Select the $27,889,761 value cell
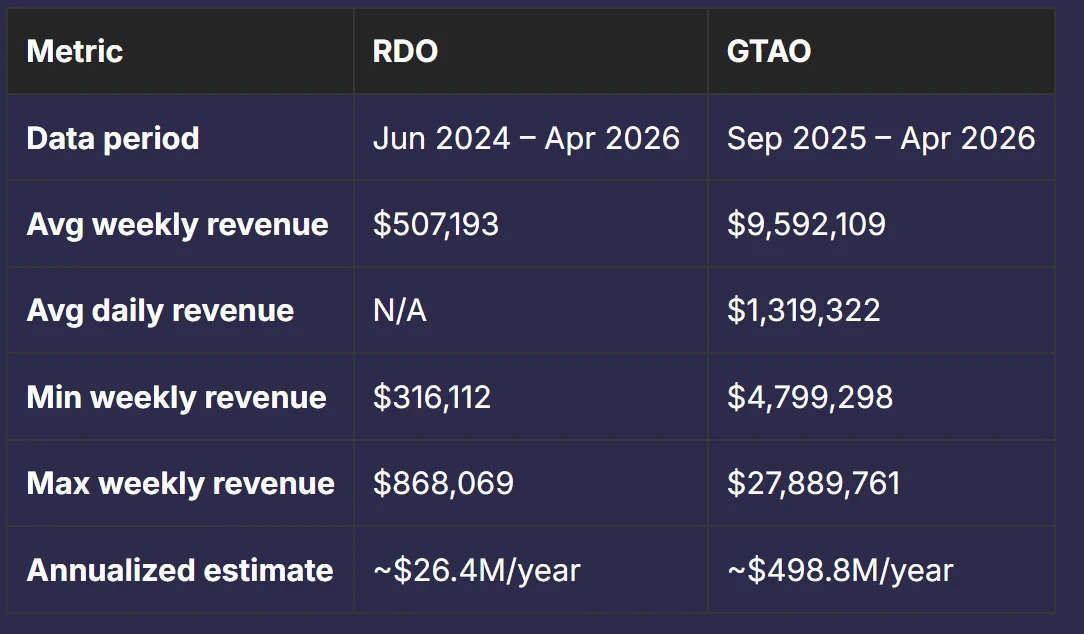Viewport: 1084px width, 634px height. pyautogui.click(x=813, y=484)
